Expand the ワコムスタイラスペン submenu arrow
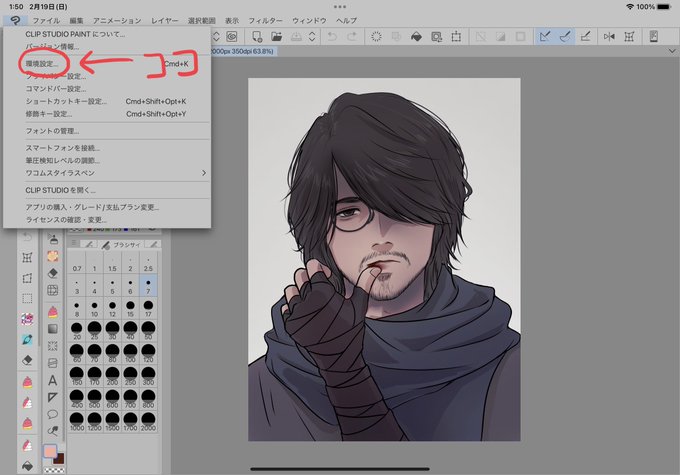This screenshot has width=680, height=475. click(x=203, y=173)
